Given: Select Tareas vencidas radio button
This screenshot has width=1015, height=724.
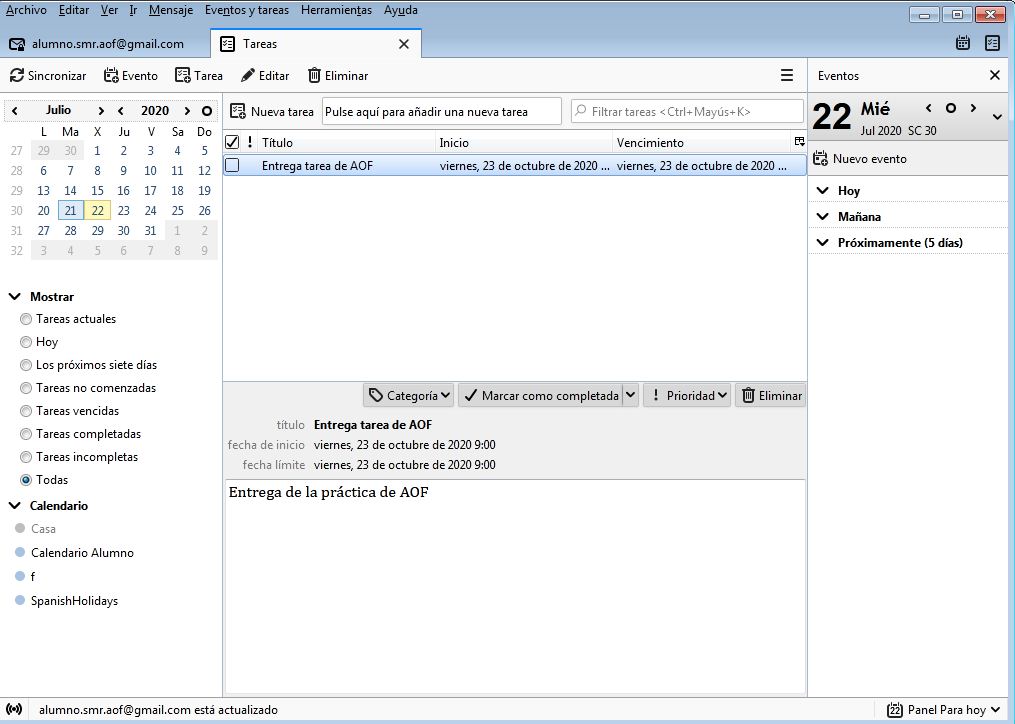Looking at the screenshot, I should [x=26, y=411].
